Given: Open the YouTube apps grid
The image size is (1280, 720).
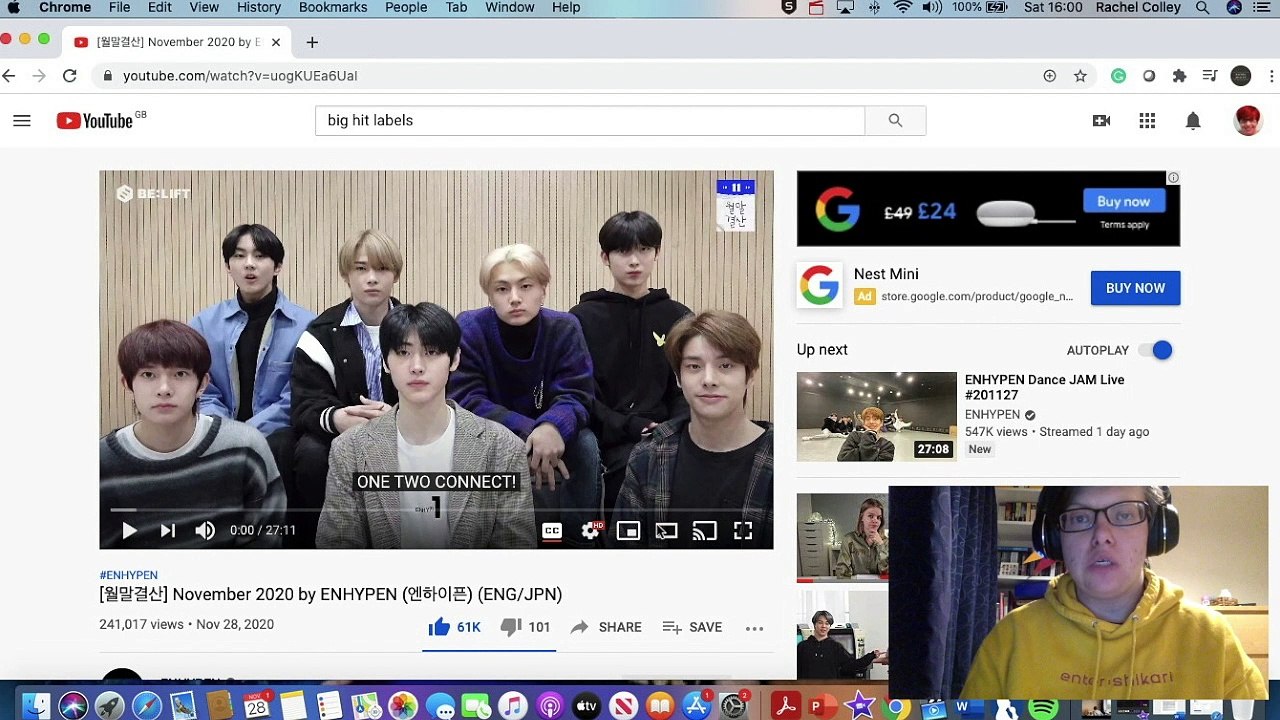Looking at the screenshot, I should pos(1147,121).
